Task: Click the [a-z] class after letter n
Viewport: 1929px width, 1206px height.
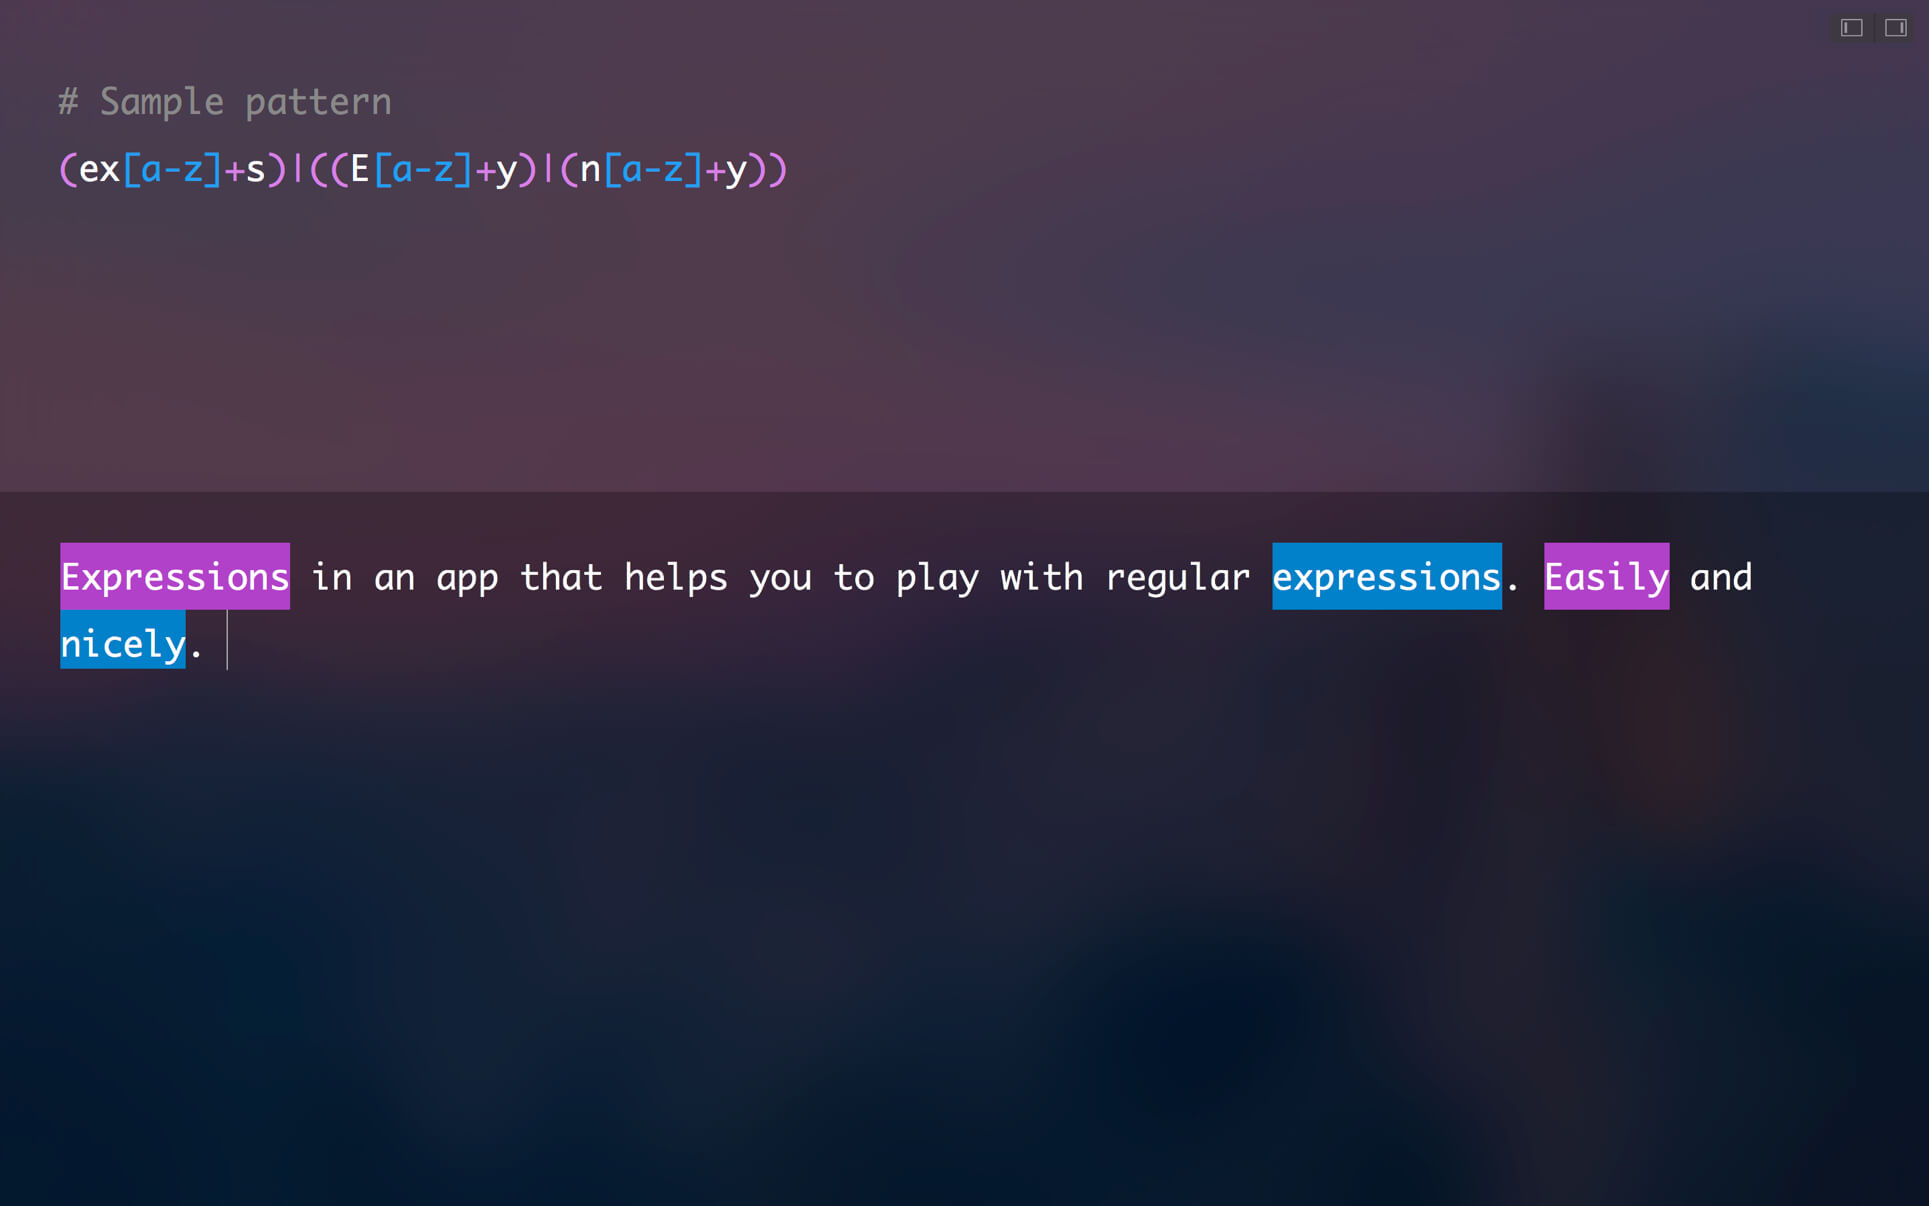Action: pyautogui.click(x=653, y=169)
